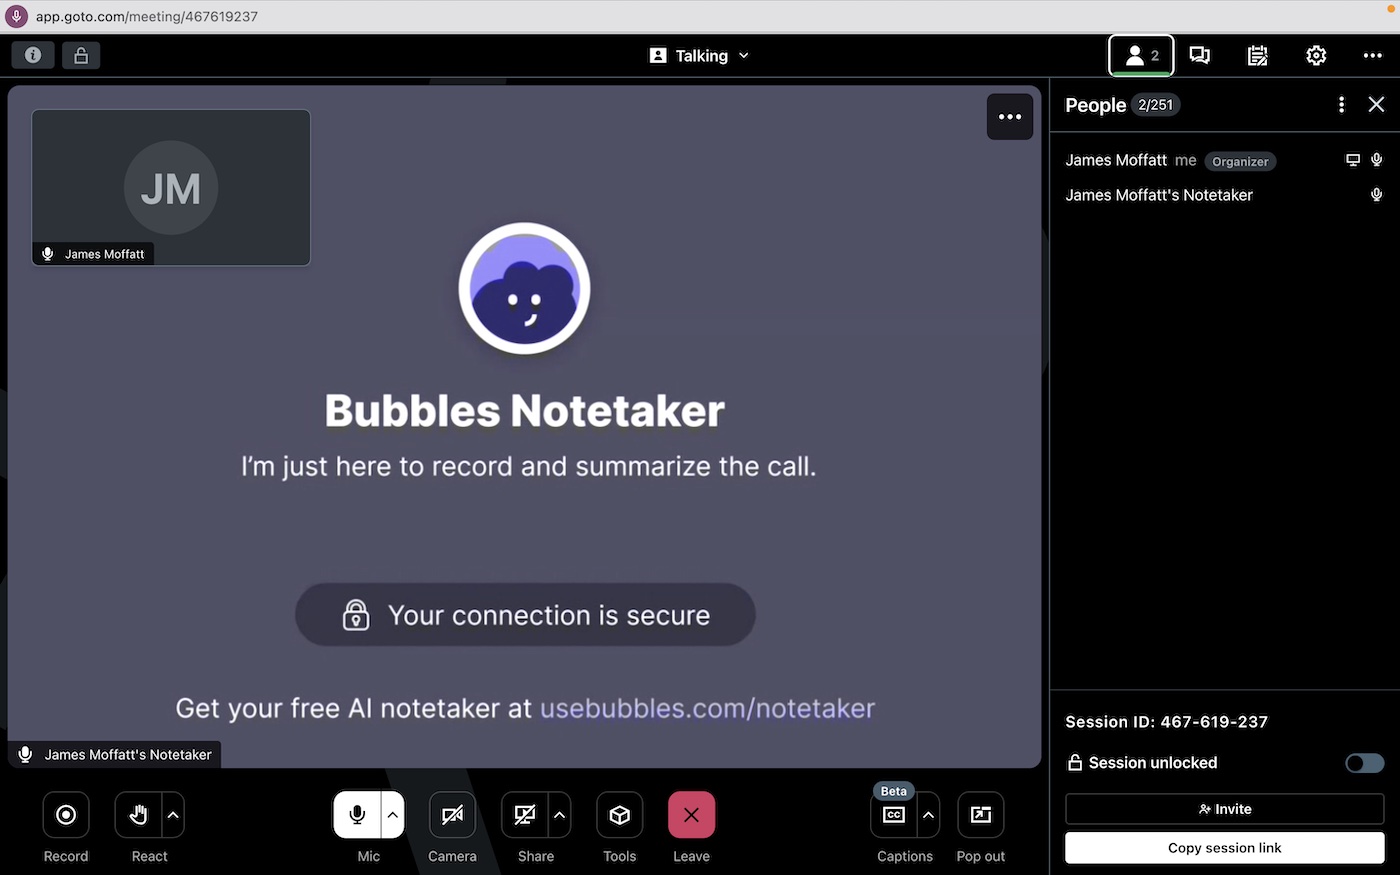Click the Invite button

1224,809
